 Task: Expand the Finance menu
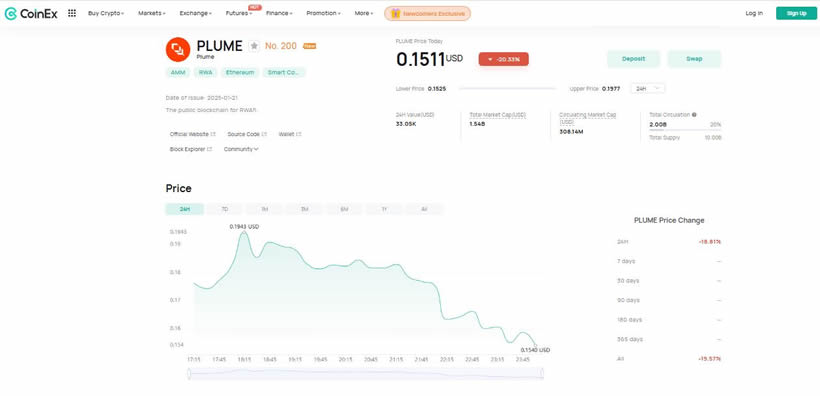(279, 14)
